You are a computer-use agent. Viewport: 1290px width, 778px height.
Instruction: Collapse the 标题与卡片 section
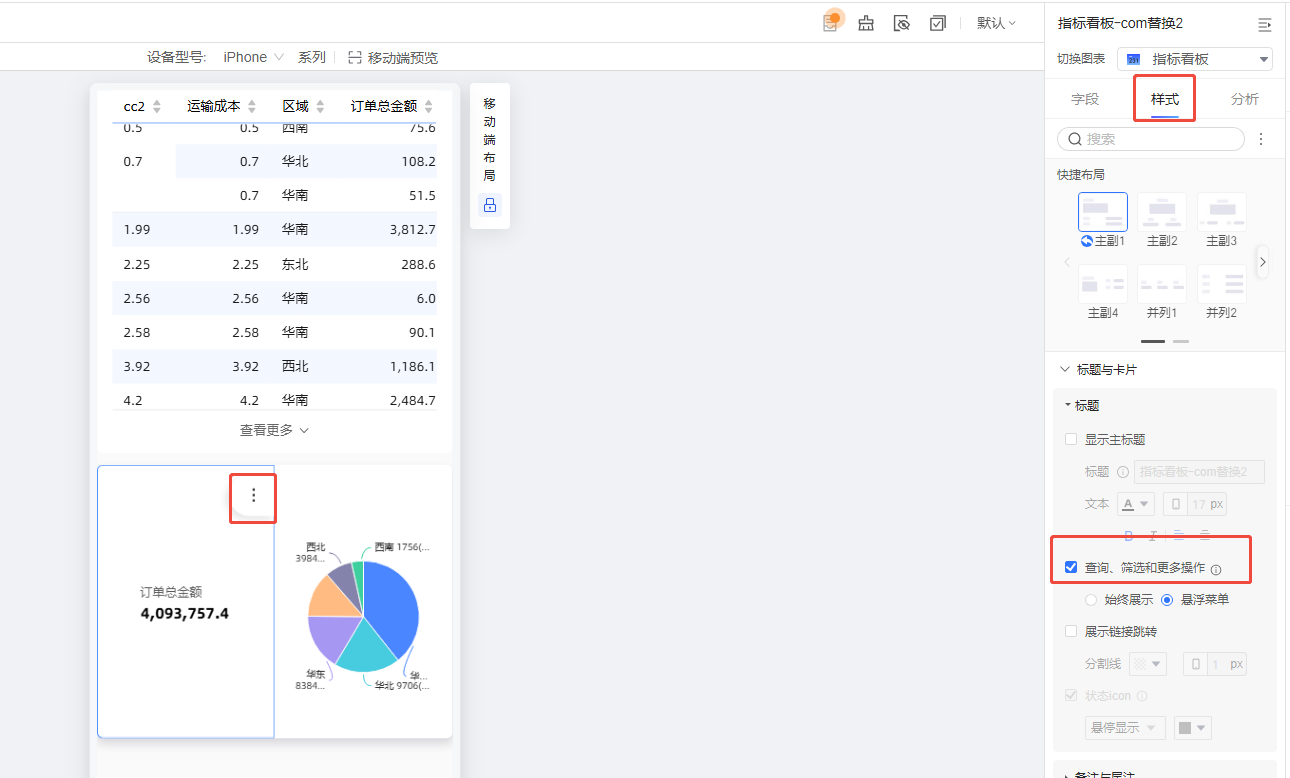pyautogui.click(x=1064, y=369)
